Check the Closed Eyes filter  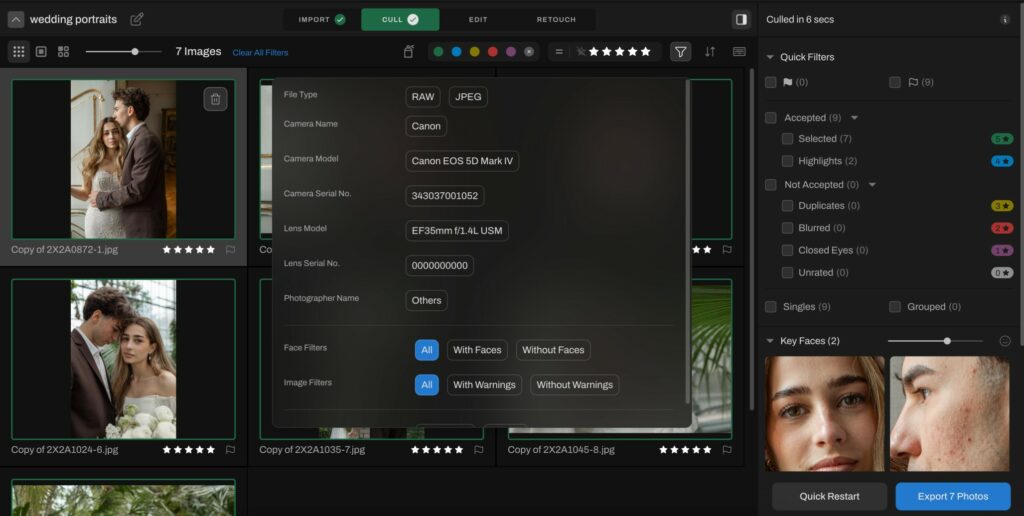(788, 250)
